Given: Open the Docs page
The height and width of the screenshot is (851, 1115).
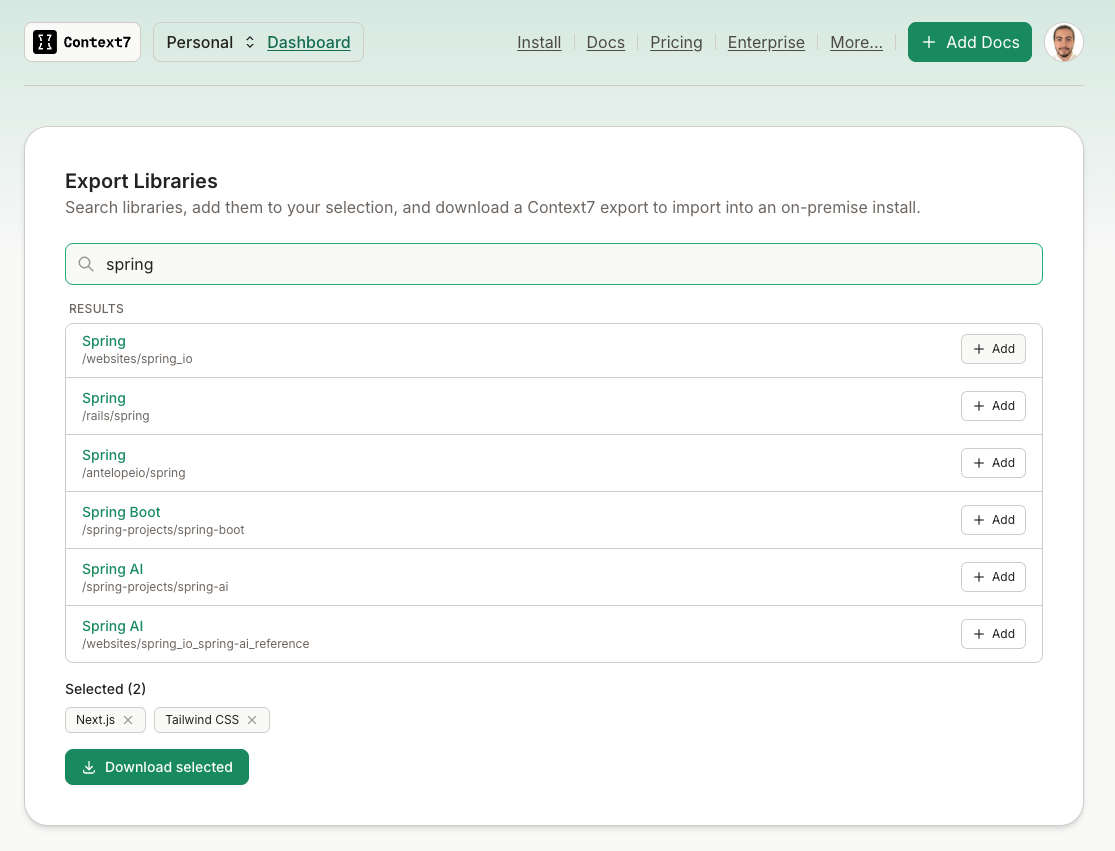Looking at the screenshot, I should (606, 43).
